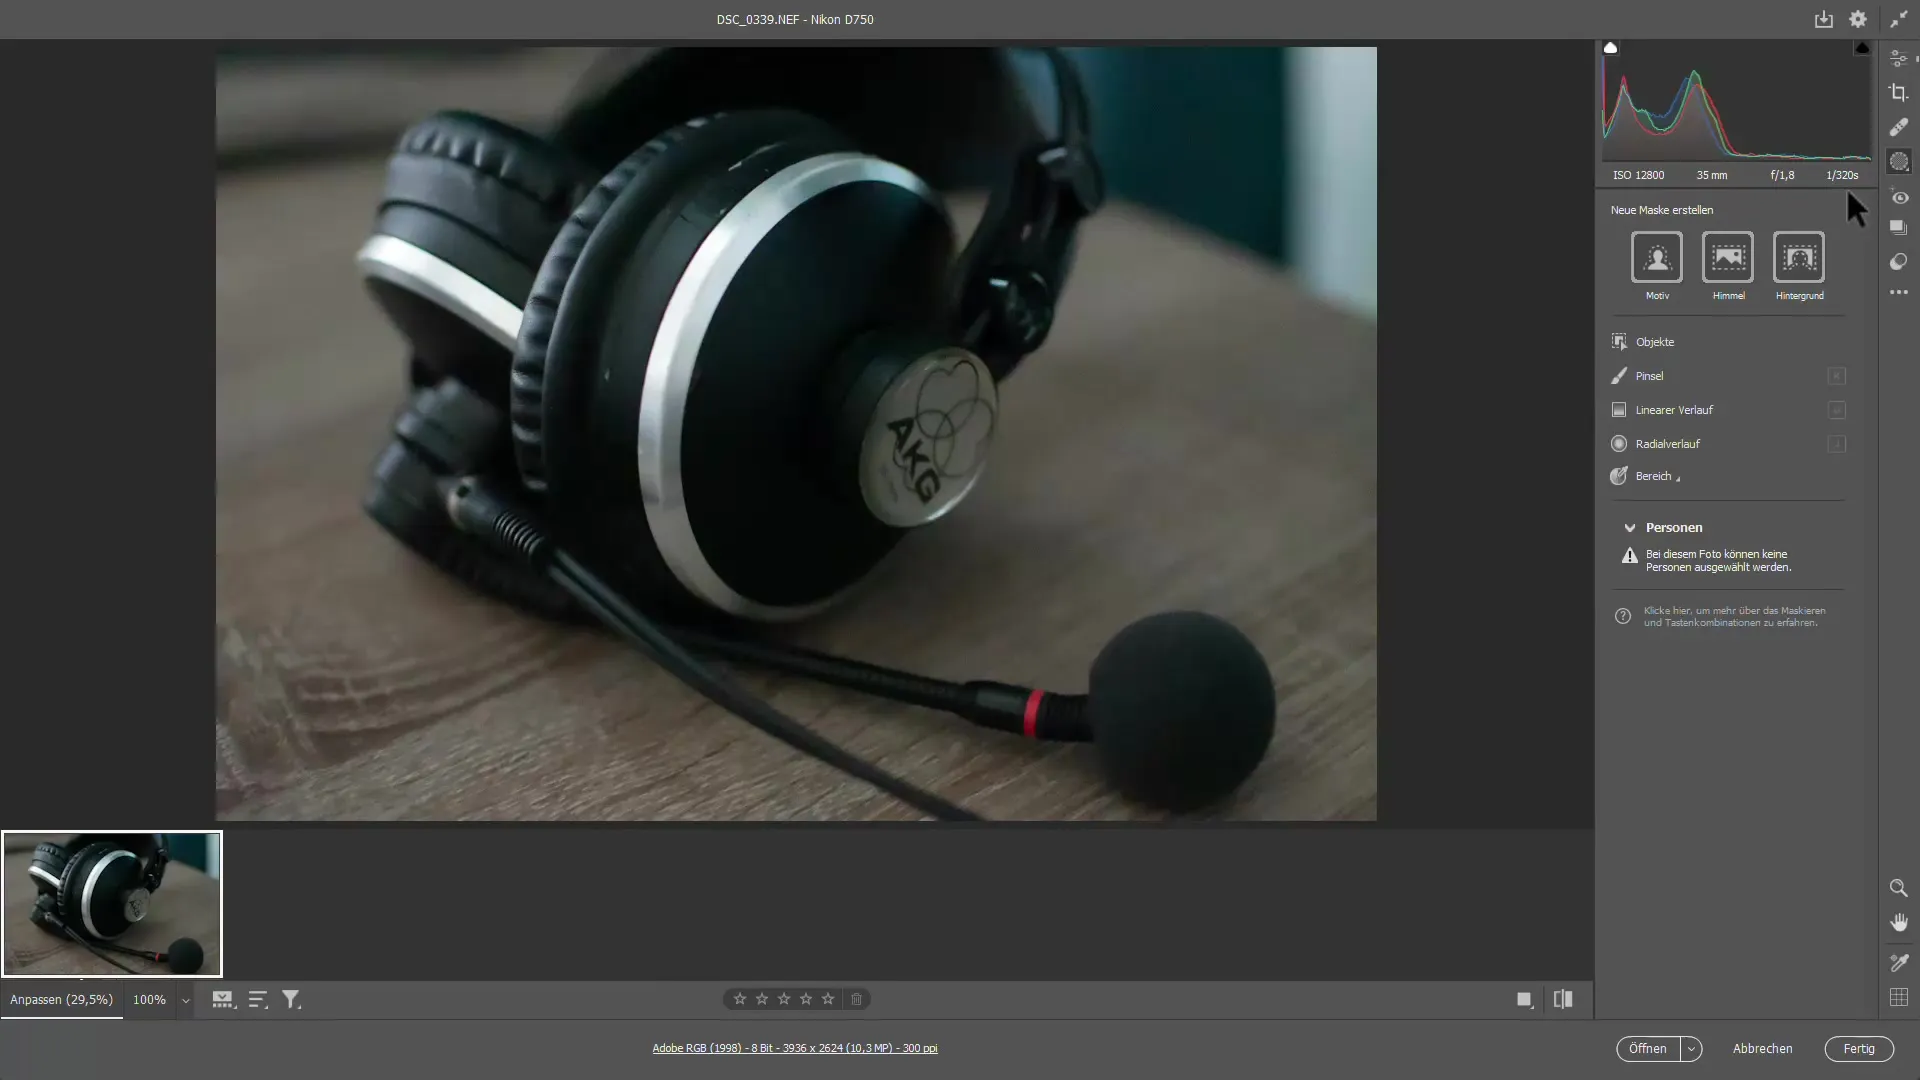Screen dimensions: 1920x1080
Task: Collapse the Personen section
Action: (x=1630, y=528)
